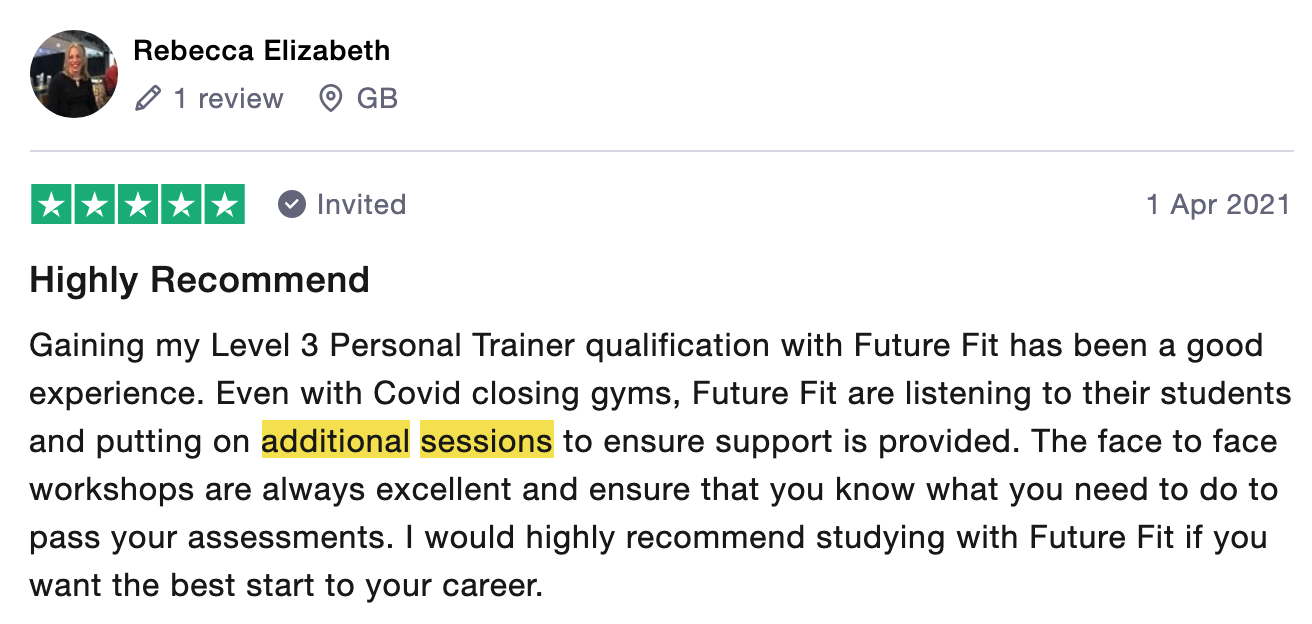The height and width of the screenshot is (624, 1312).
Task: Open the Rebecca Elizabeth reviewer name
Action: [x=262, y=50]
